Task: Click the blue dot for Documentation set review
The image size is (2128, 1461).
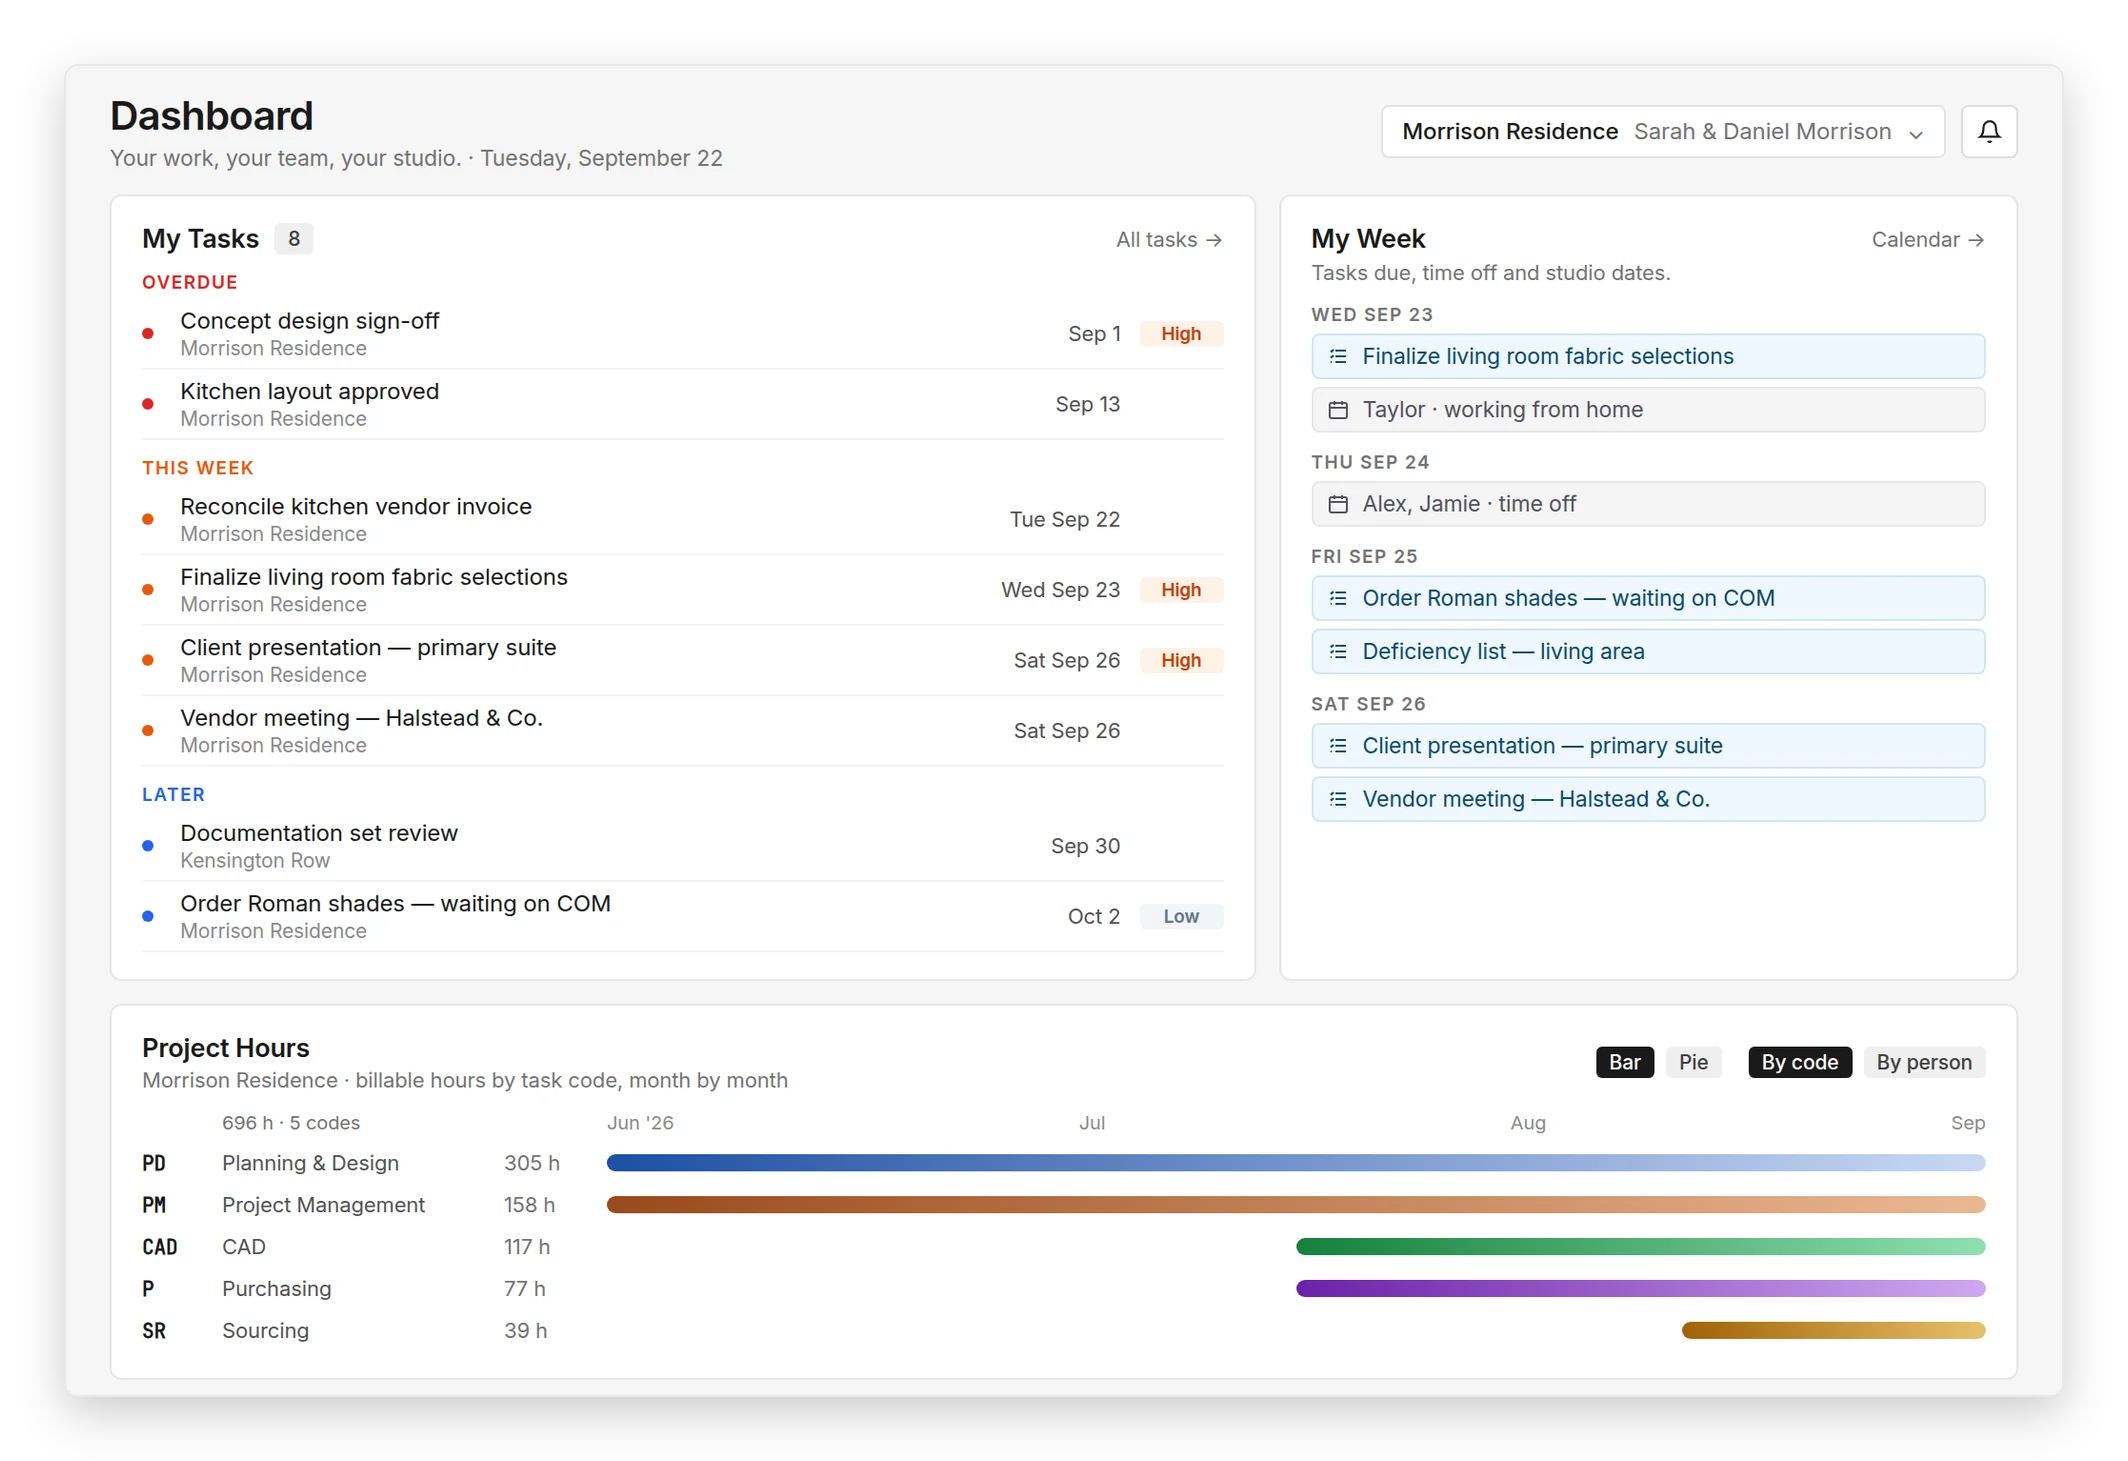Action: pyautogui.click(x=148, y=846)
